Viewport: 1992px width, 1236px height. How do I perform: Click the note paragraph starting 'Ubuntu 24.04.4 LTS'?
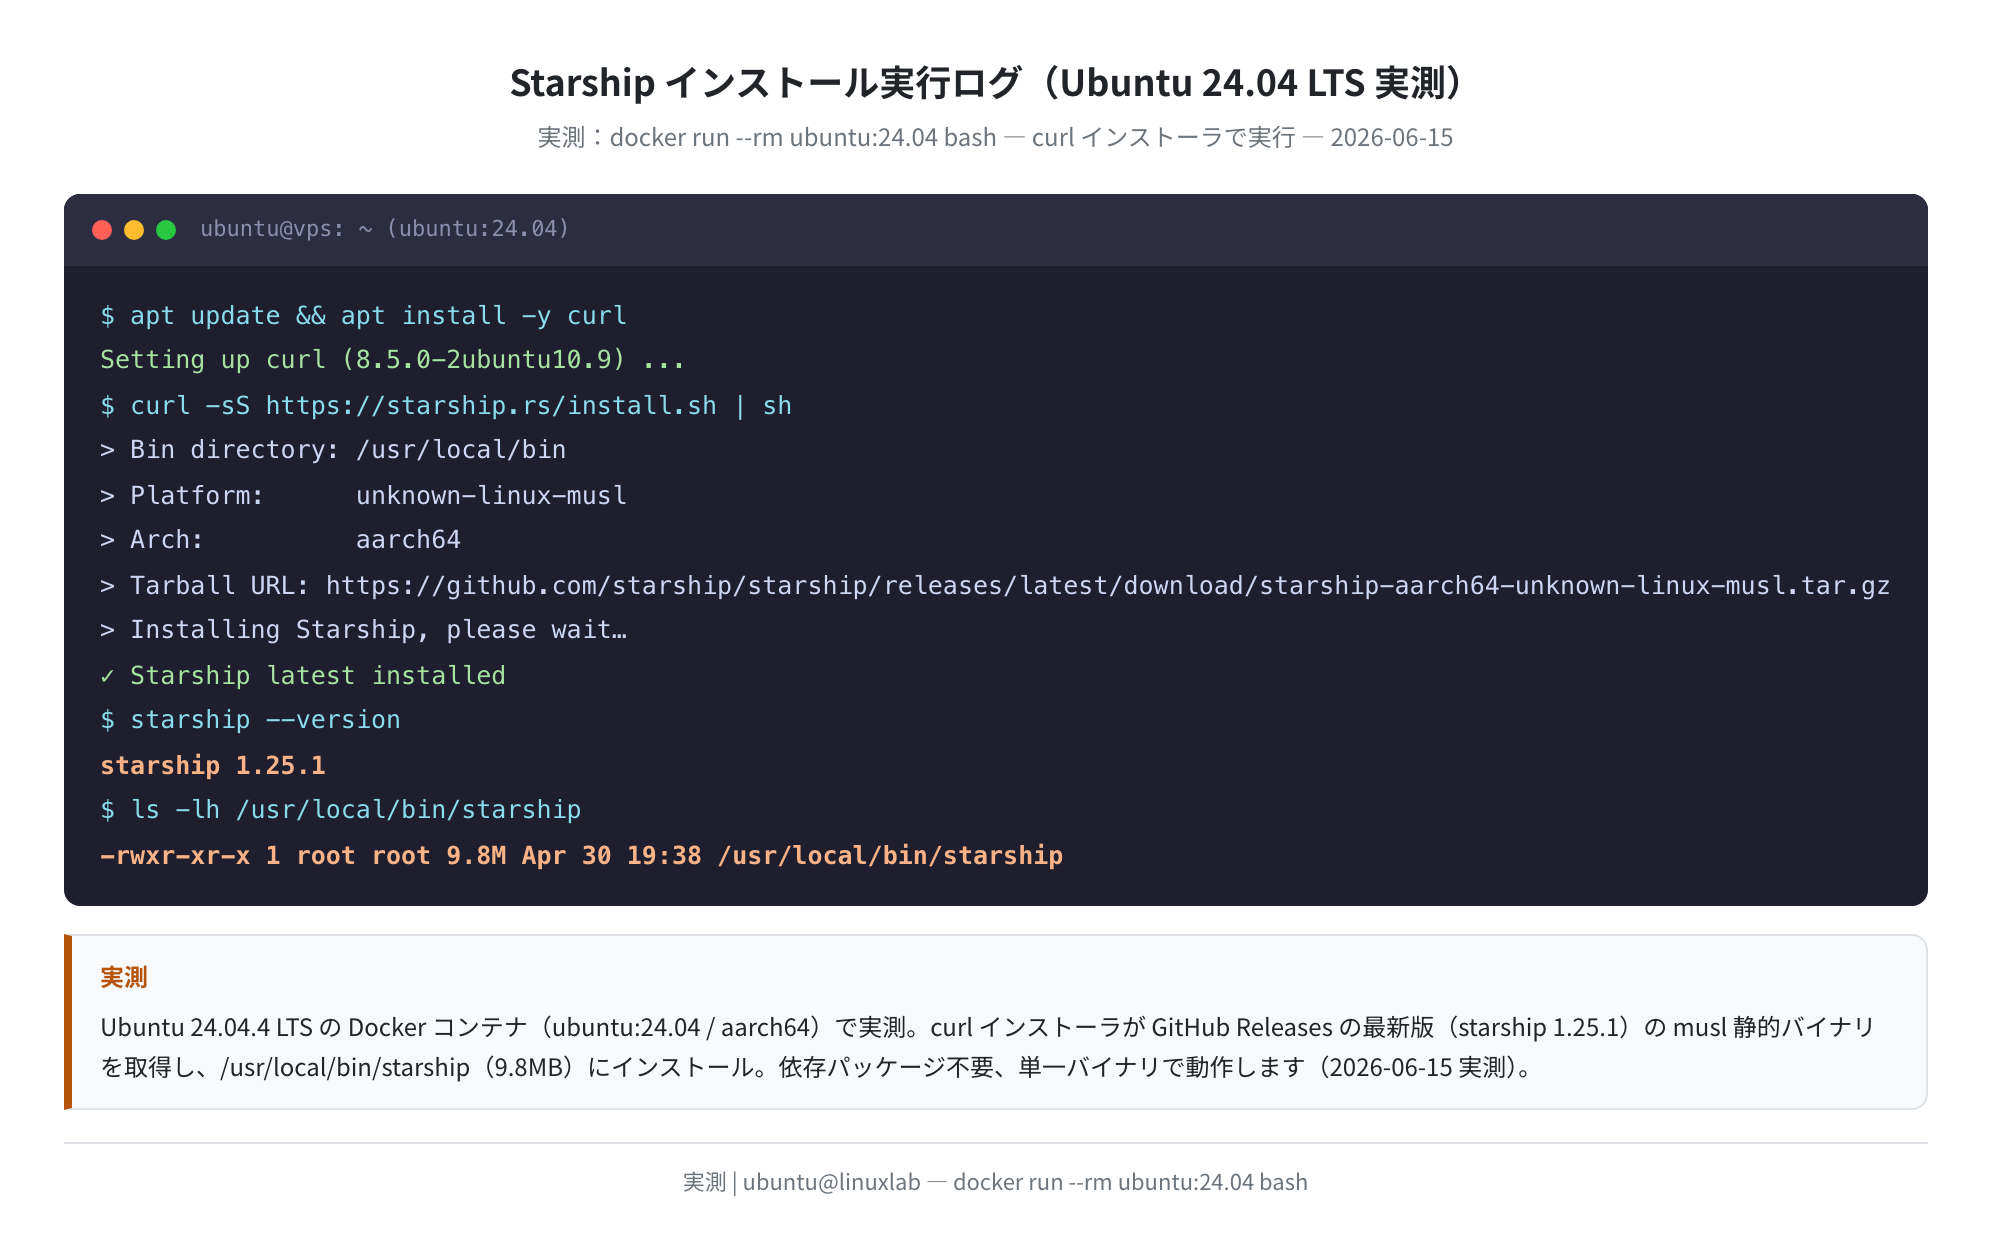[988, 1047]
